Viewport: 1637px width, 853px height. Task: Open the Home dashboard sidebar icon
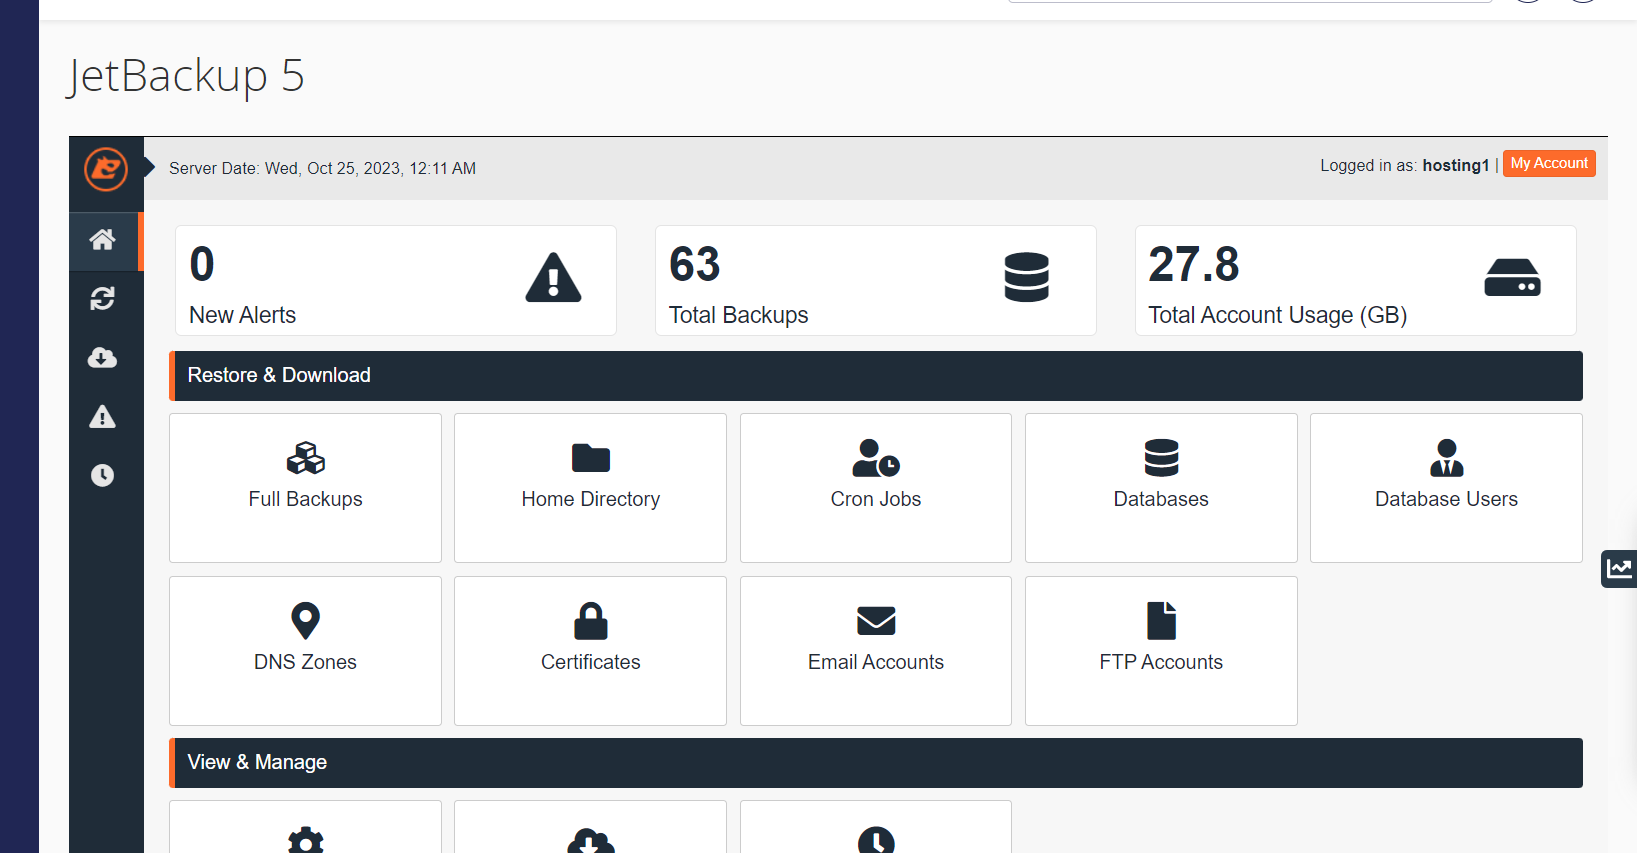coord(103,240)
